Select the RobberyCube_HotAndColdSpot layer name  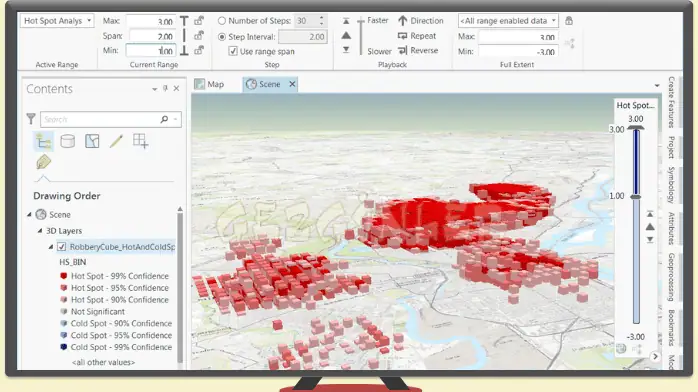(x=122, y=247)
